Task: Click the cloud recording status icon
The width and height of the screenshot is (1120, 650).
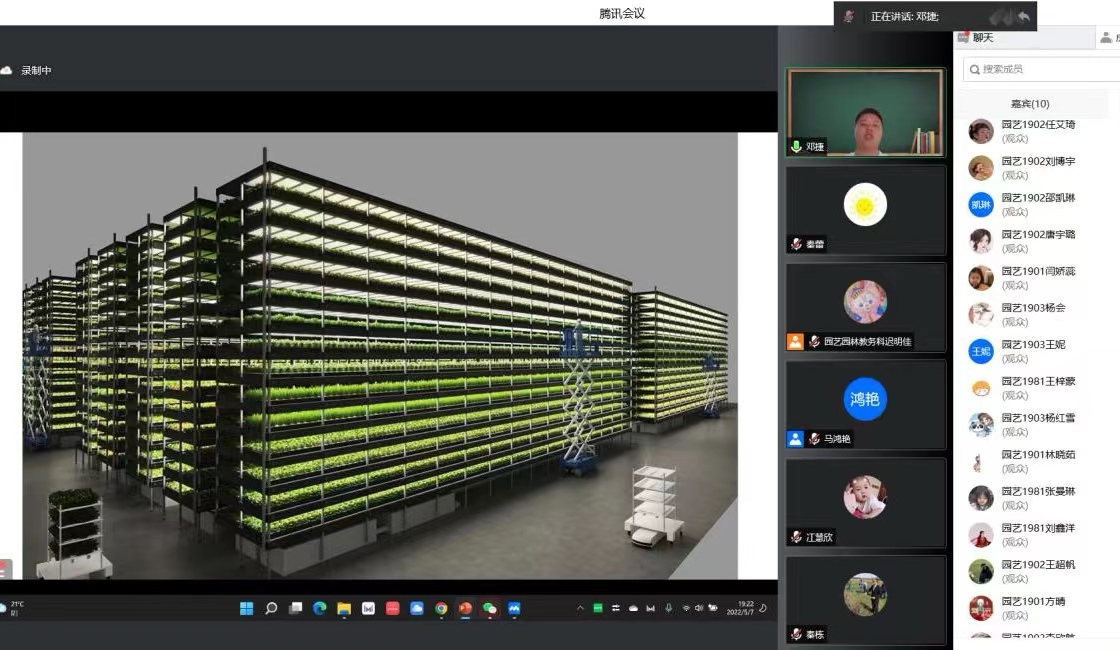Action: pyautogui.click(x=7, y=70)
